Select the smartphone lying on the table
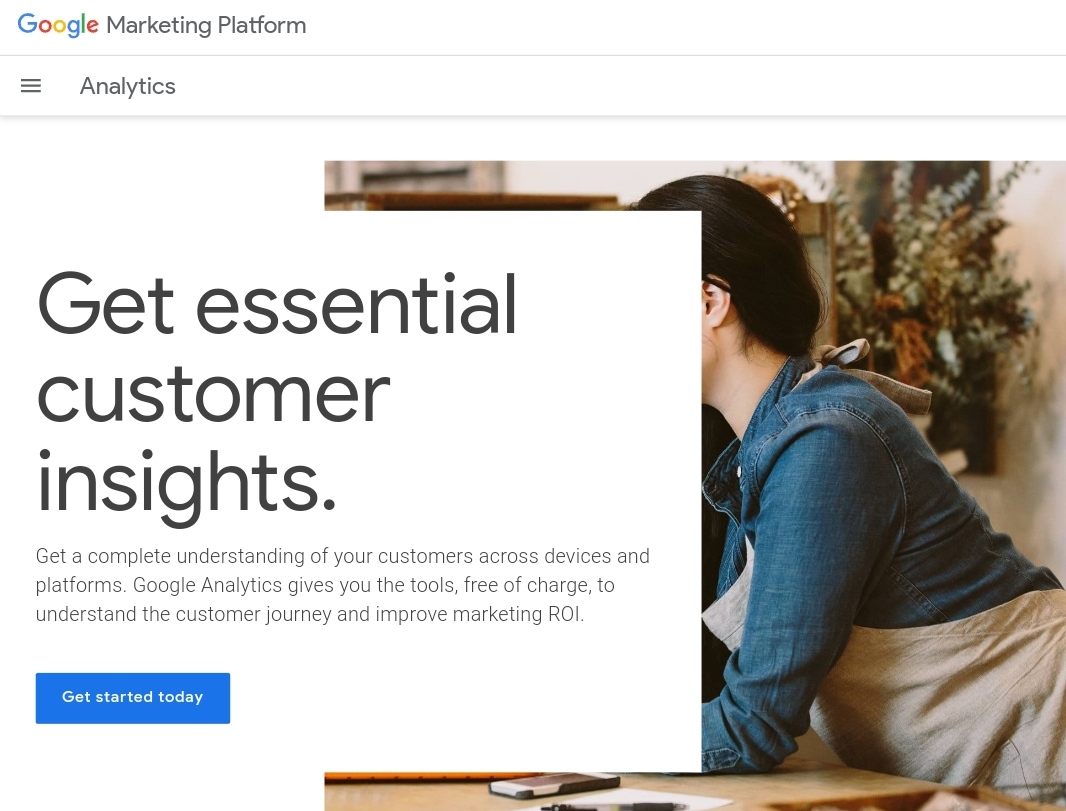 tap(554, 784)
